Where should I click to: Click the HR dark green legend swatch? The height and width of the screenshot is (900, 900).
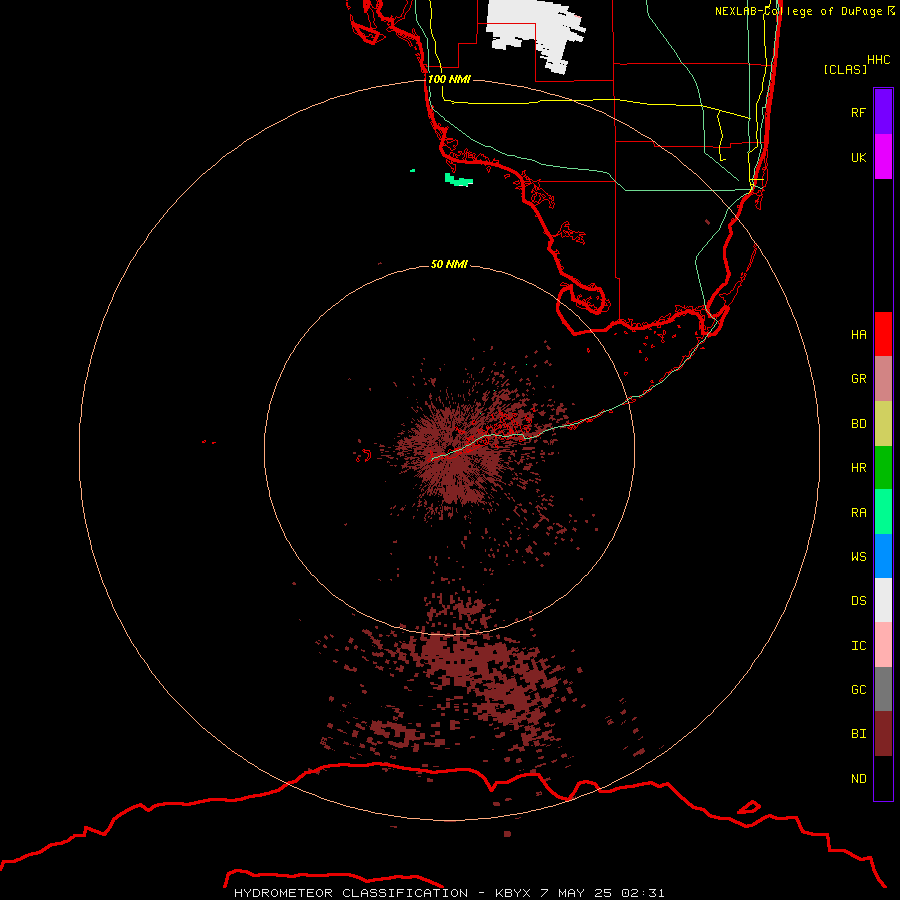click(883, 468)
